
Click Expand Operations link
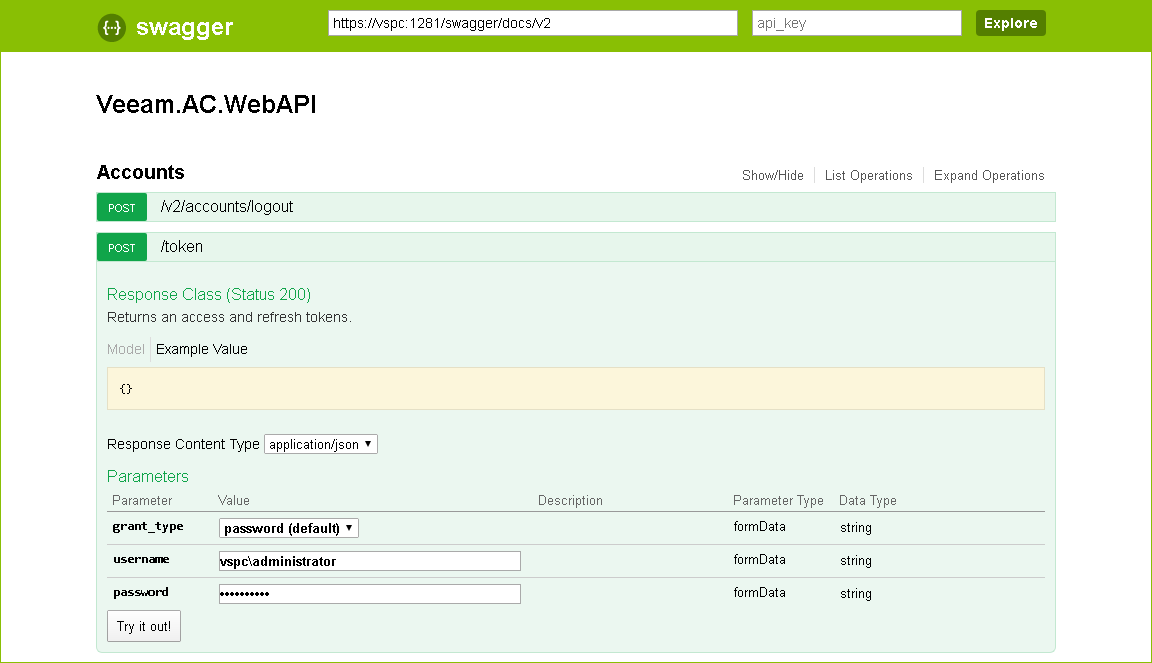point(989,176)
